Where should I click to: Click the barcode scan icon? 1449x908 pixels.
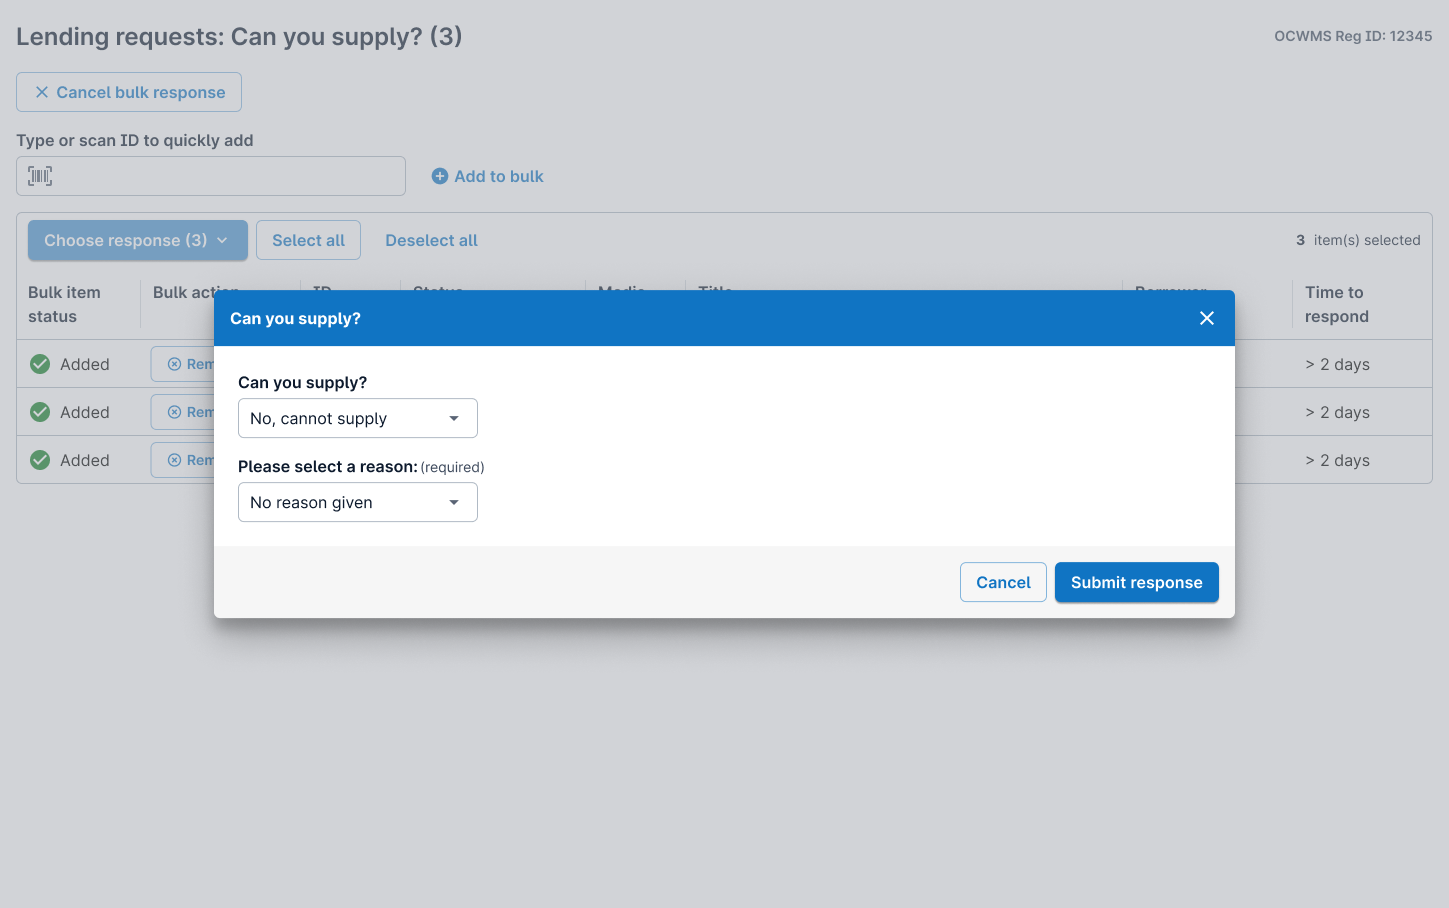point(40,176)
